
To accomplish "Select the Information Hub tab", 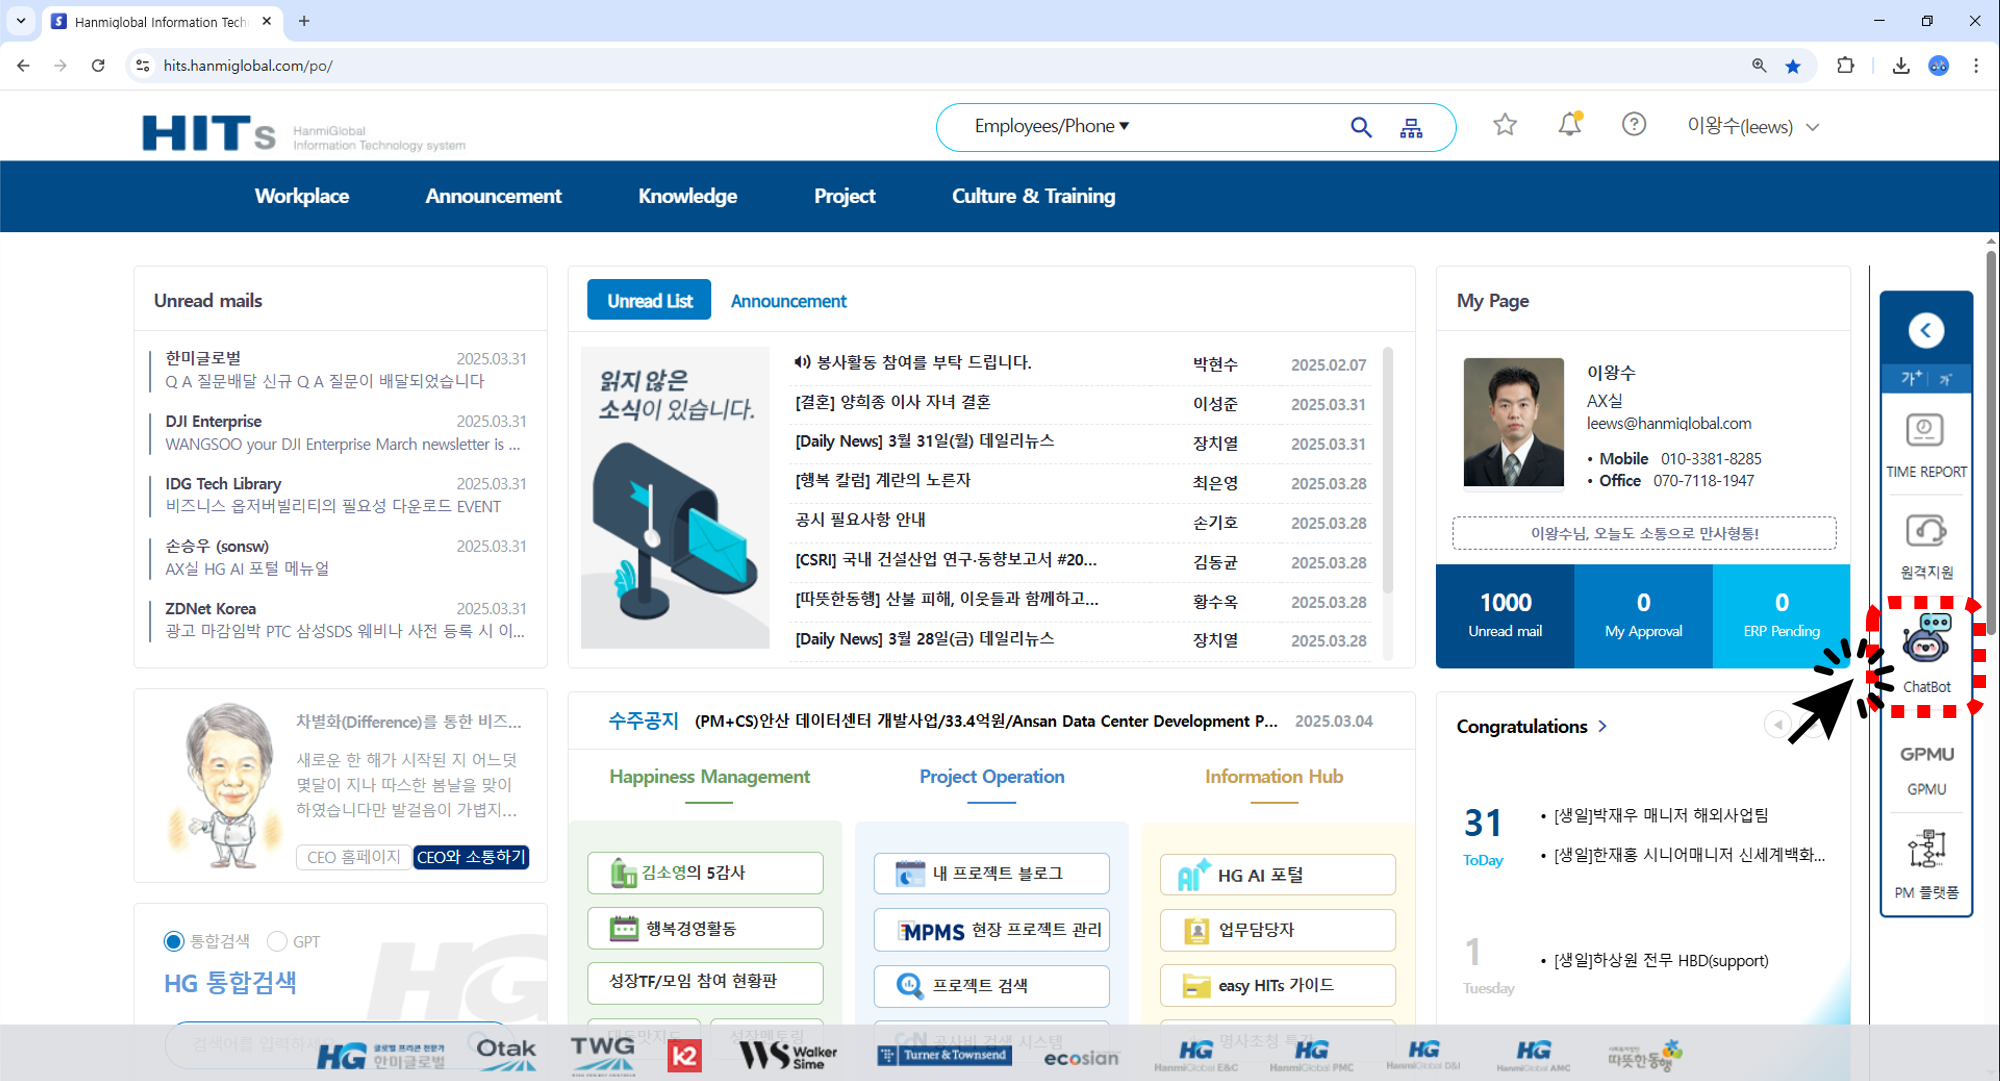I will click(1274, 777).
